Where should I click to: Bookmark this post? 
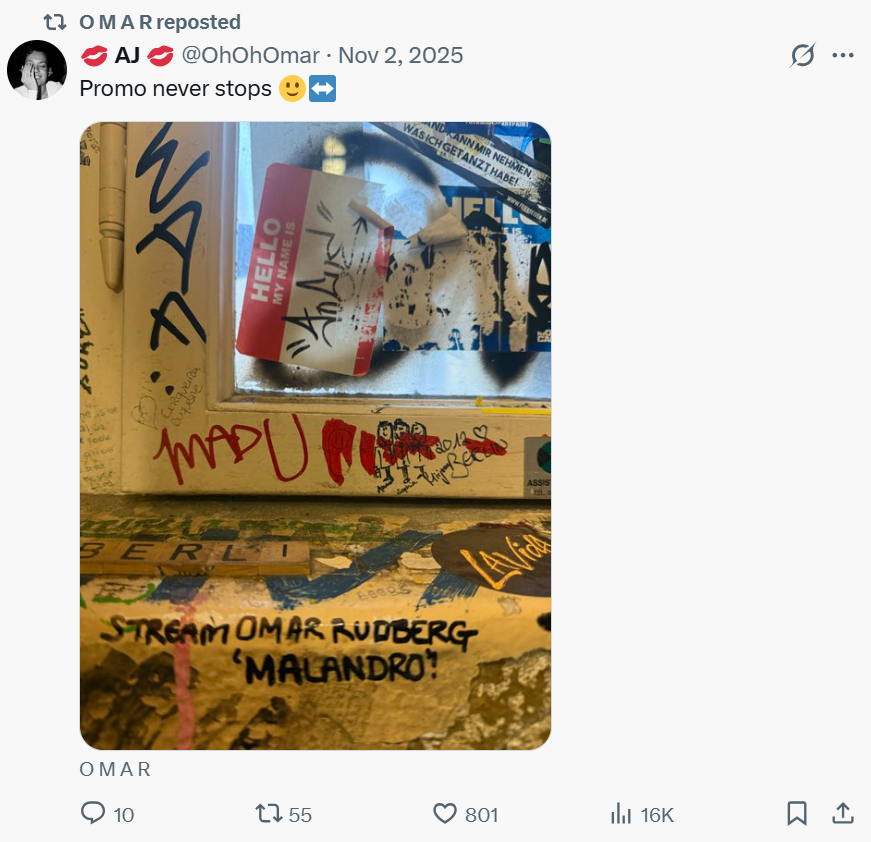pyautogui.click(x=797, y=814)
